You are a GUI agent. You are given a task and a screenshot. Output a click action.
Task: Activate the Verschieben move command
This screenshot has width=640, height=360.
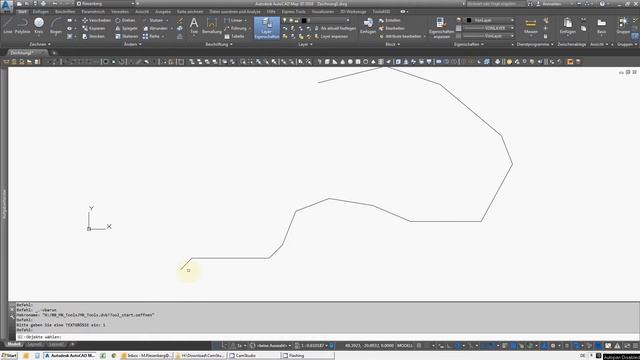(96, 20)
